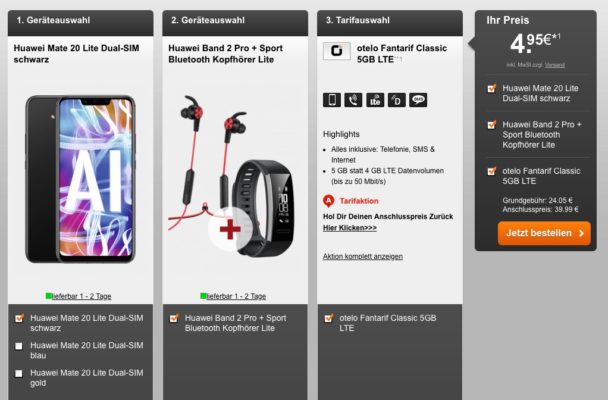
Task: Click the SMS speech bubble icon
Action: tap(418, 100)
